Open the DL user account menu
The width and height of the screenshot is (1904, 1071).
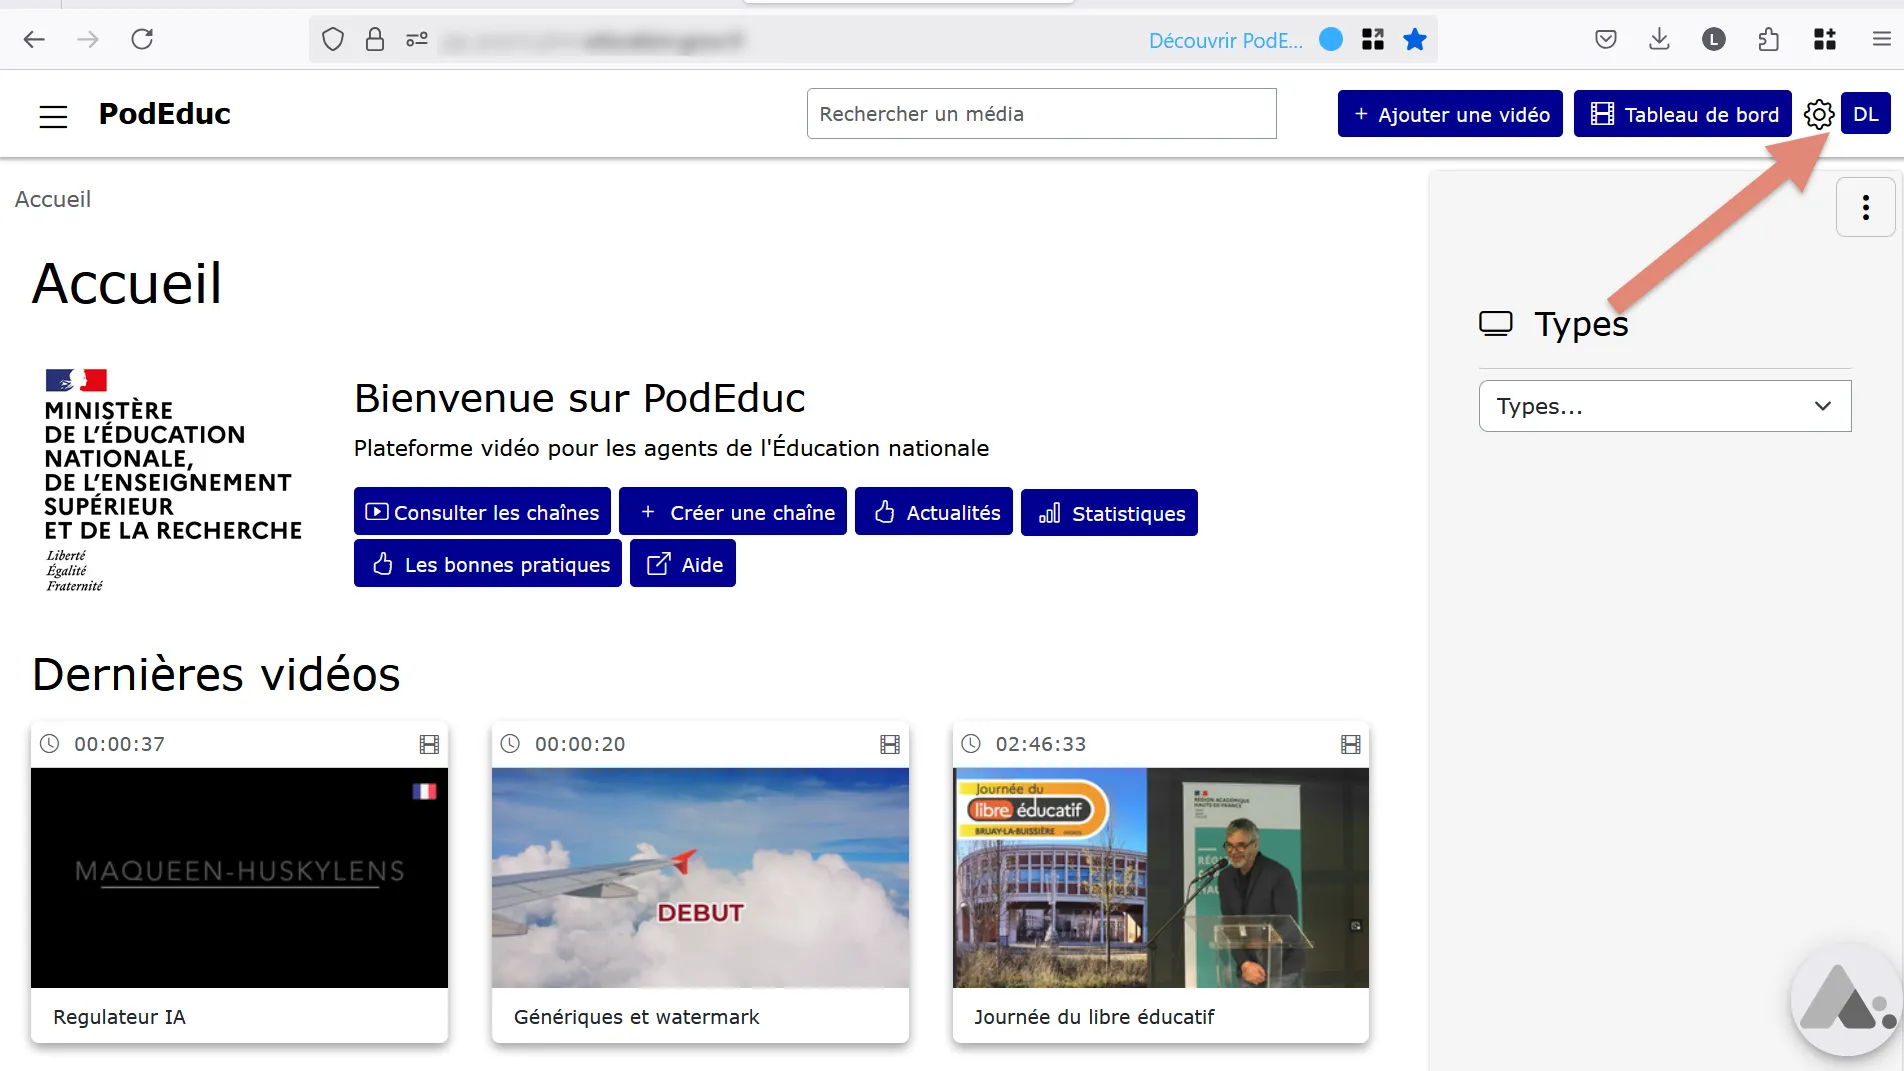[1866, 114]
